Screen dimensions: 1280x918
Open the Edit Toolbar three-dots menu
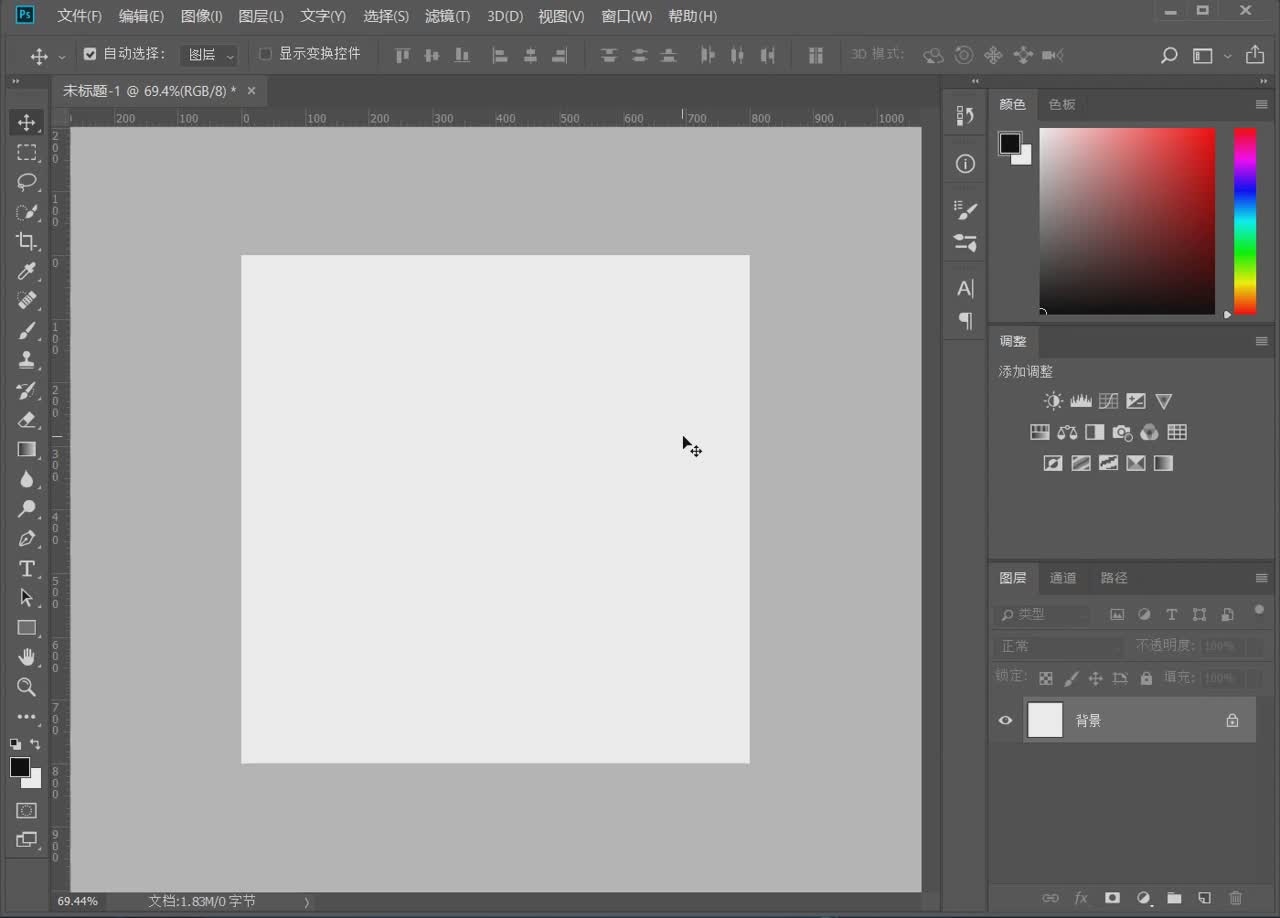pyautogui.click(x=27, y=717)
